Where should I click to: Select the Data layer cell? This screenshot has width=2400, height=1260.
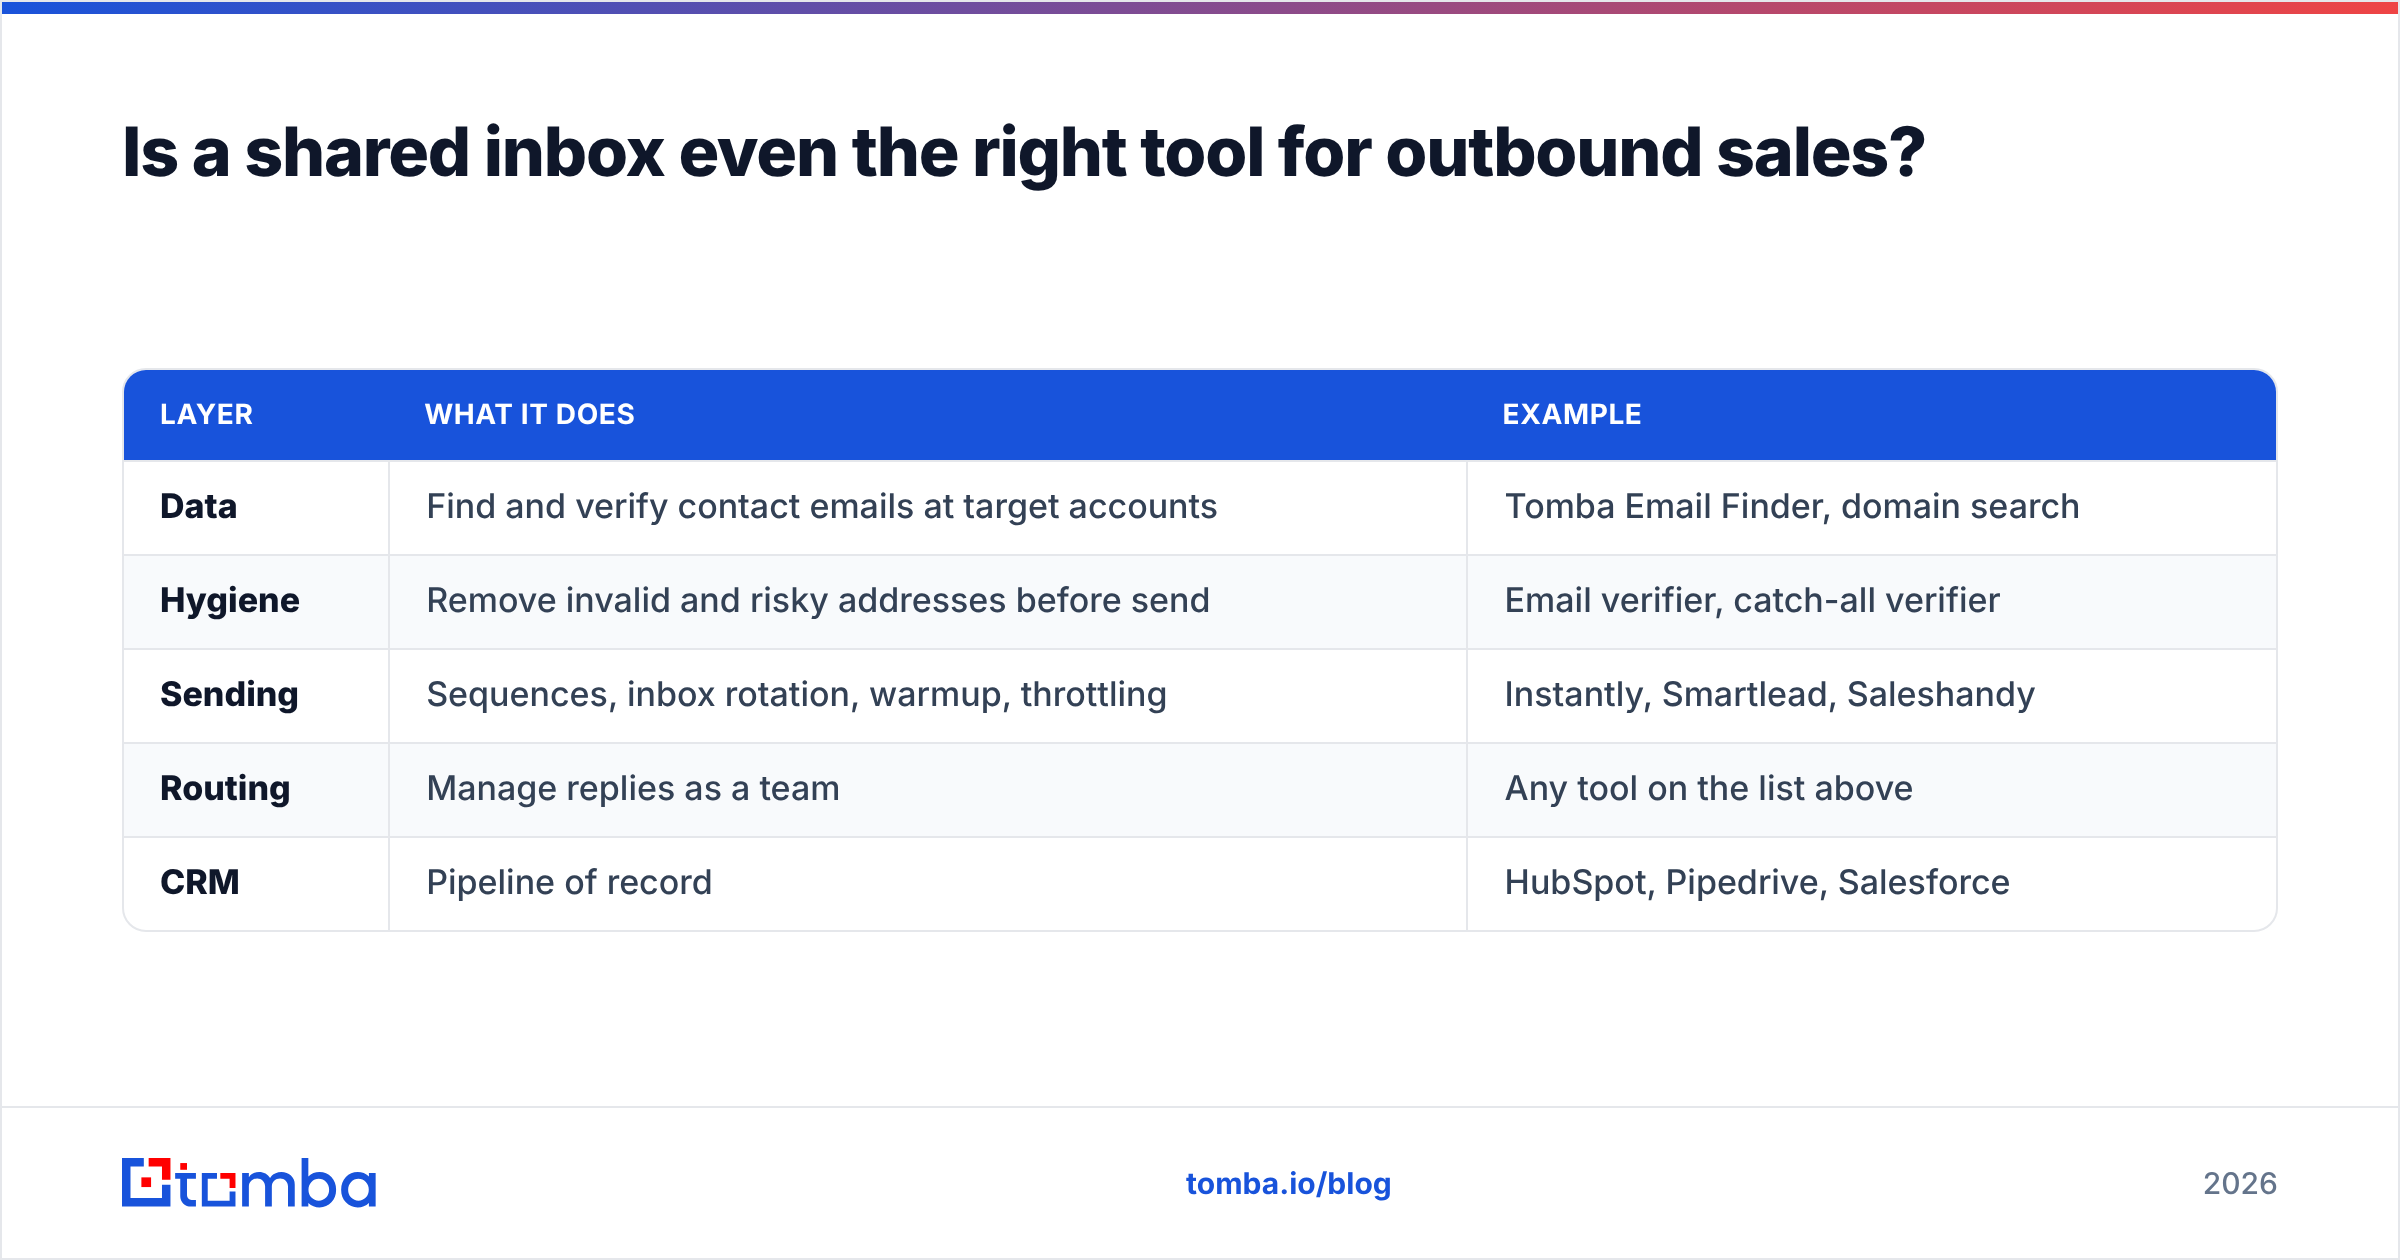(x=256, y=507)
